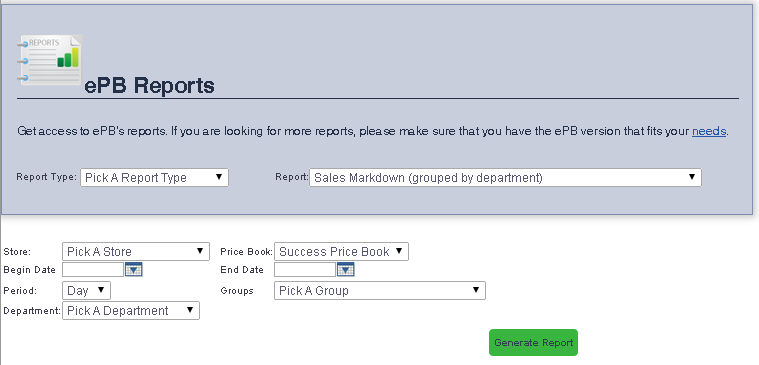This screenshot has width=759, height=365.
Task: Open the Pick A Department dropdown
Action: coord(131,311)
